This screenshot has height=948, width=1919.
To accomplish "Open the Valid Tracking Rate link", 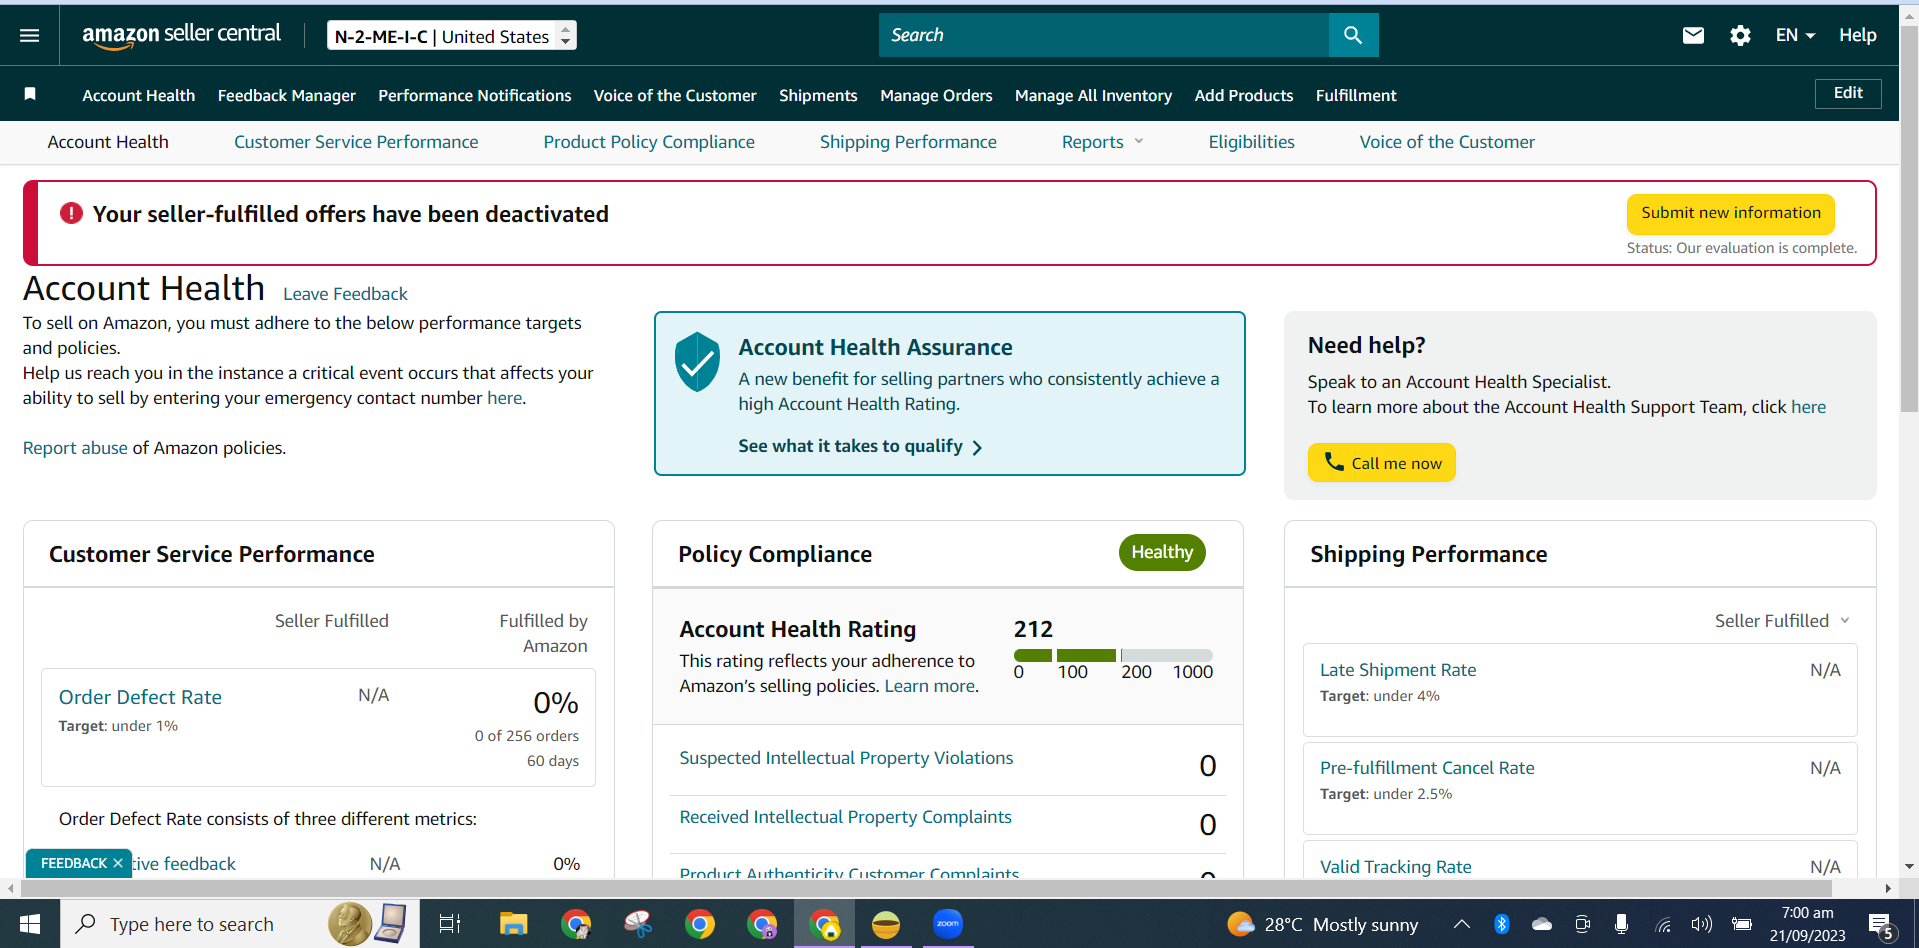I will pos(1396,867).
